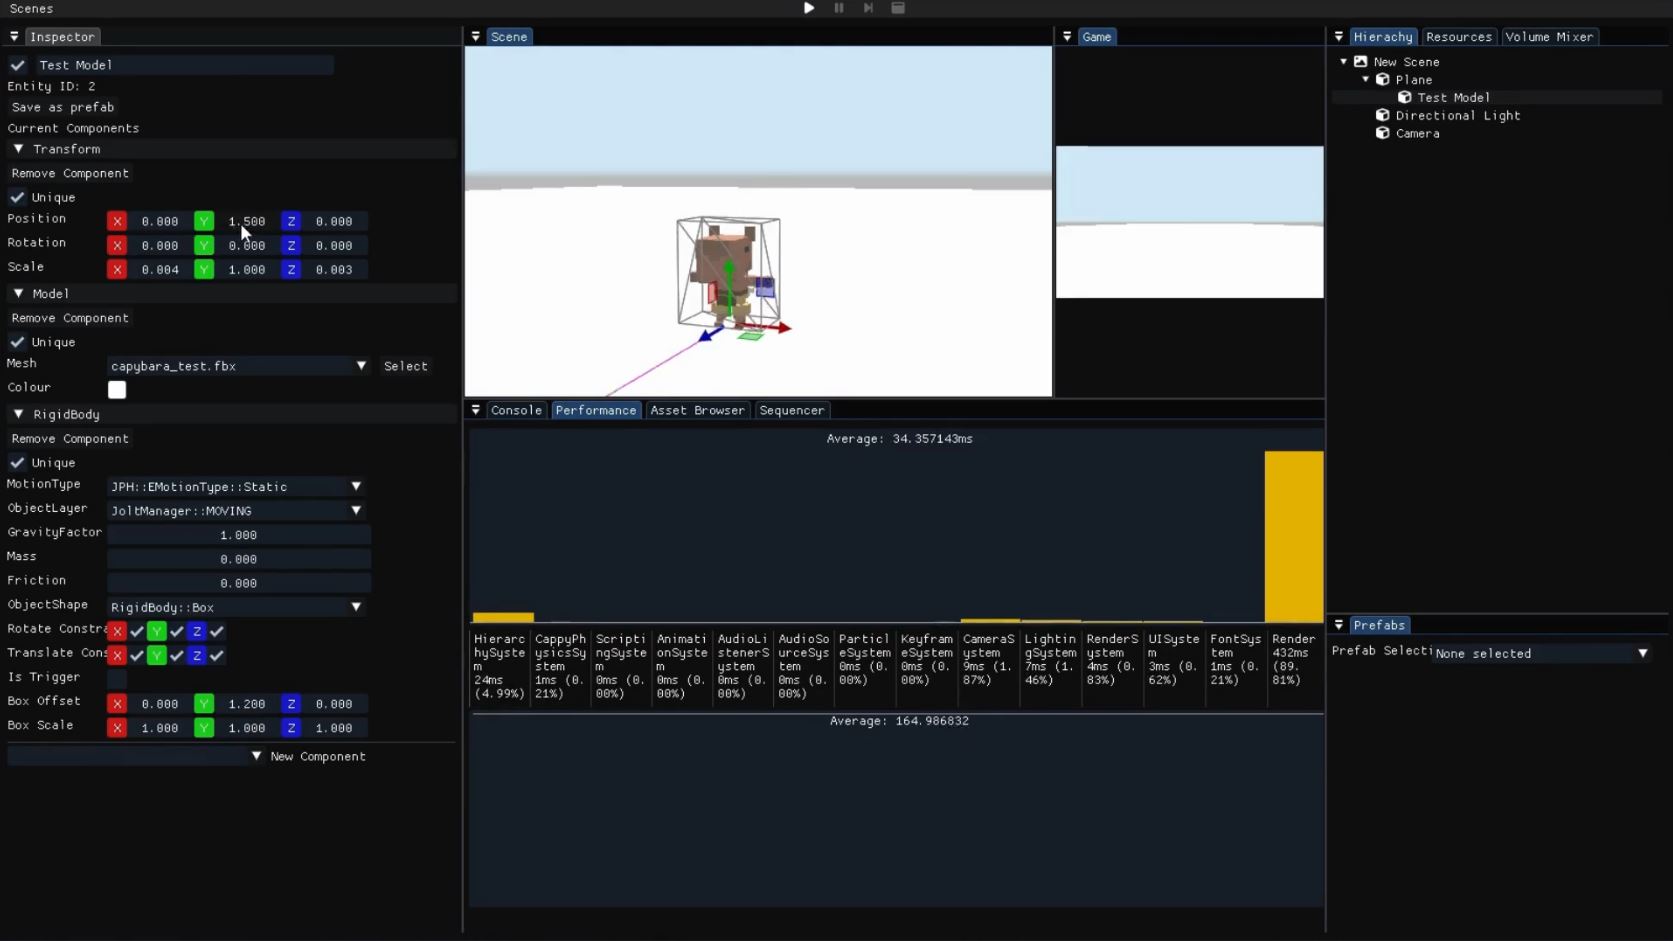Uncheck Unique under the Transform component
1673x941 pixels.
click(x=18, y=197)
